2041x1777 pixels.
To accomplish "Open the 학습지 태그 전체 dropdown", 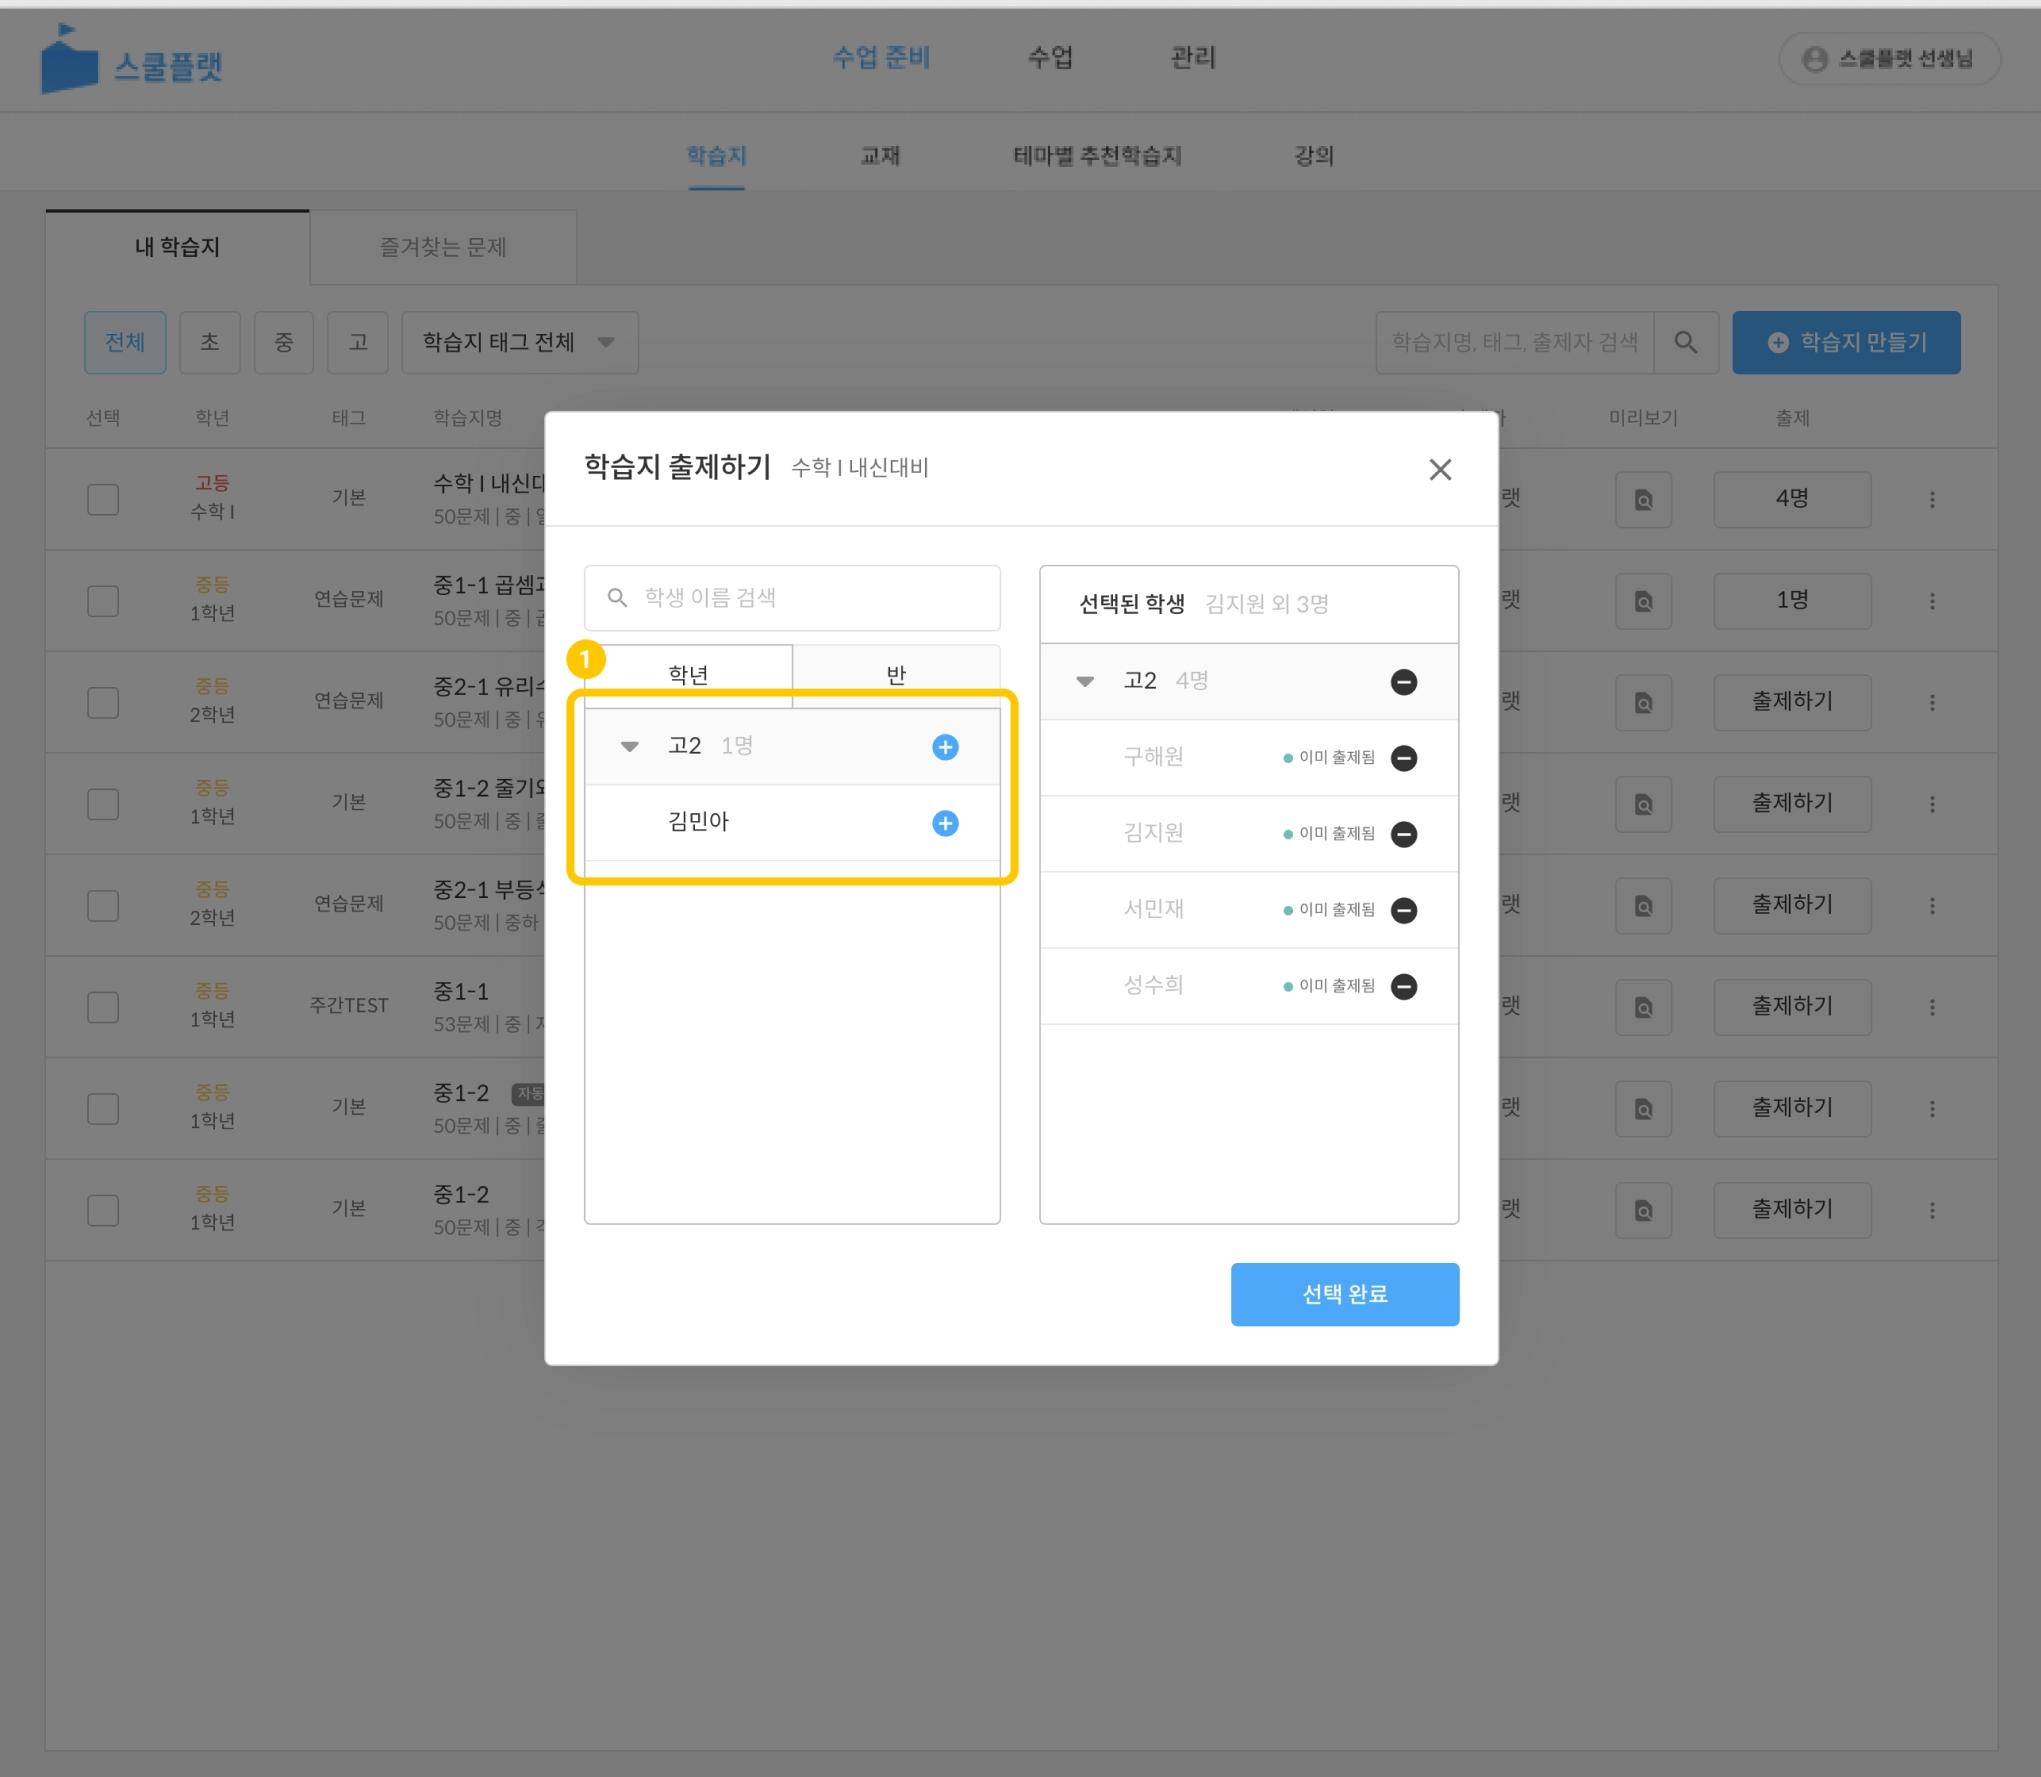I will (519, 343).
